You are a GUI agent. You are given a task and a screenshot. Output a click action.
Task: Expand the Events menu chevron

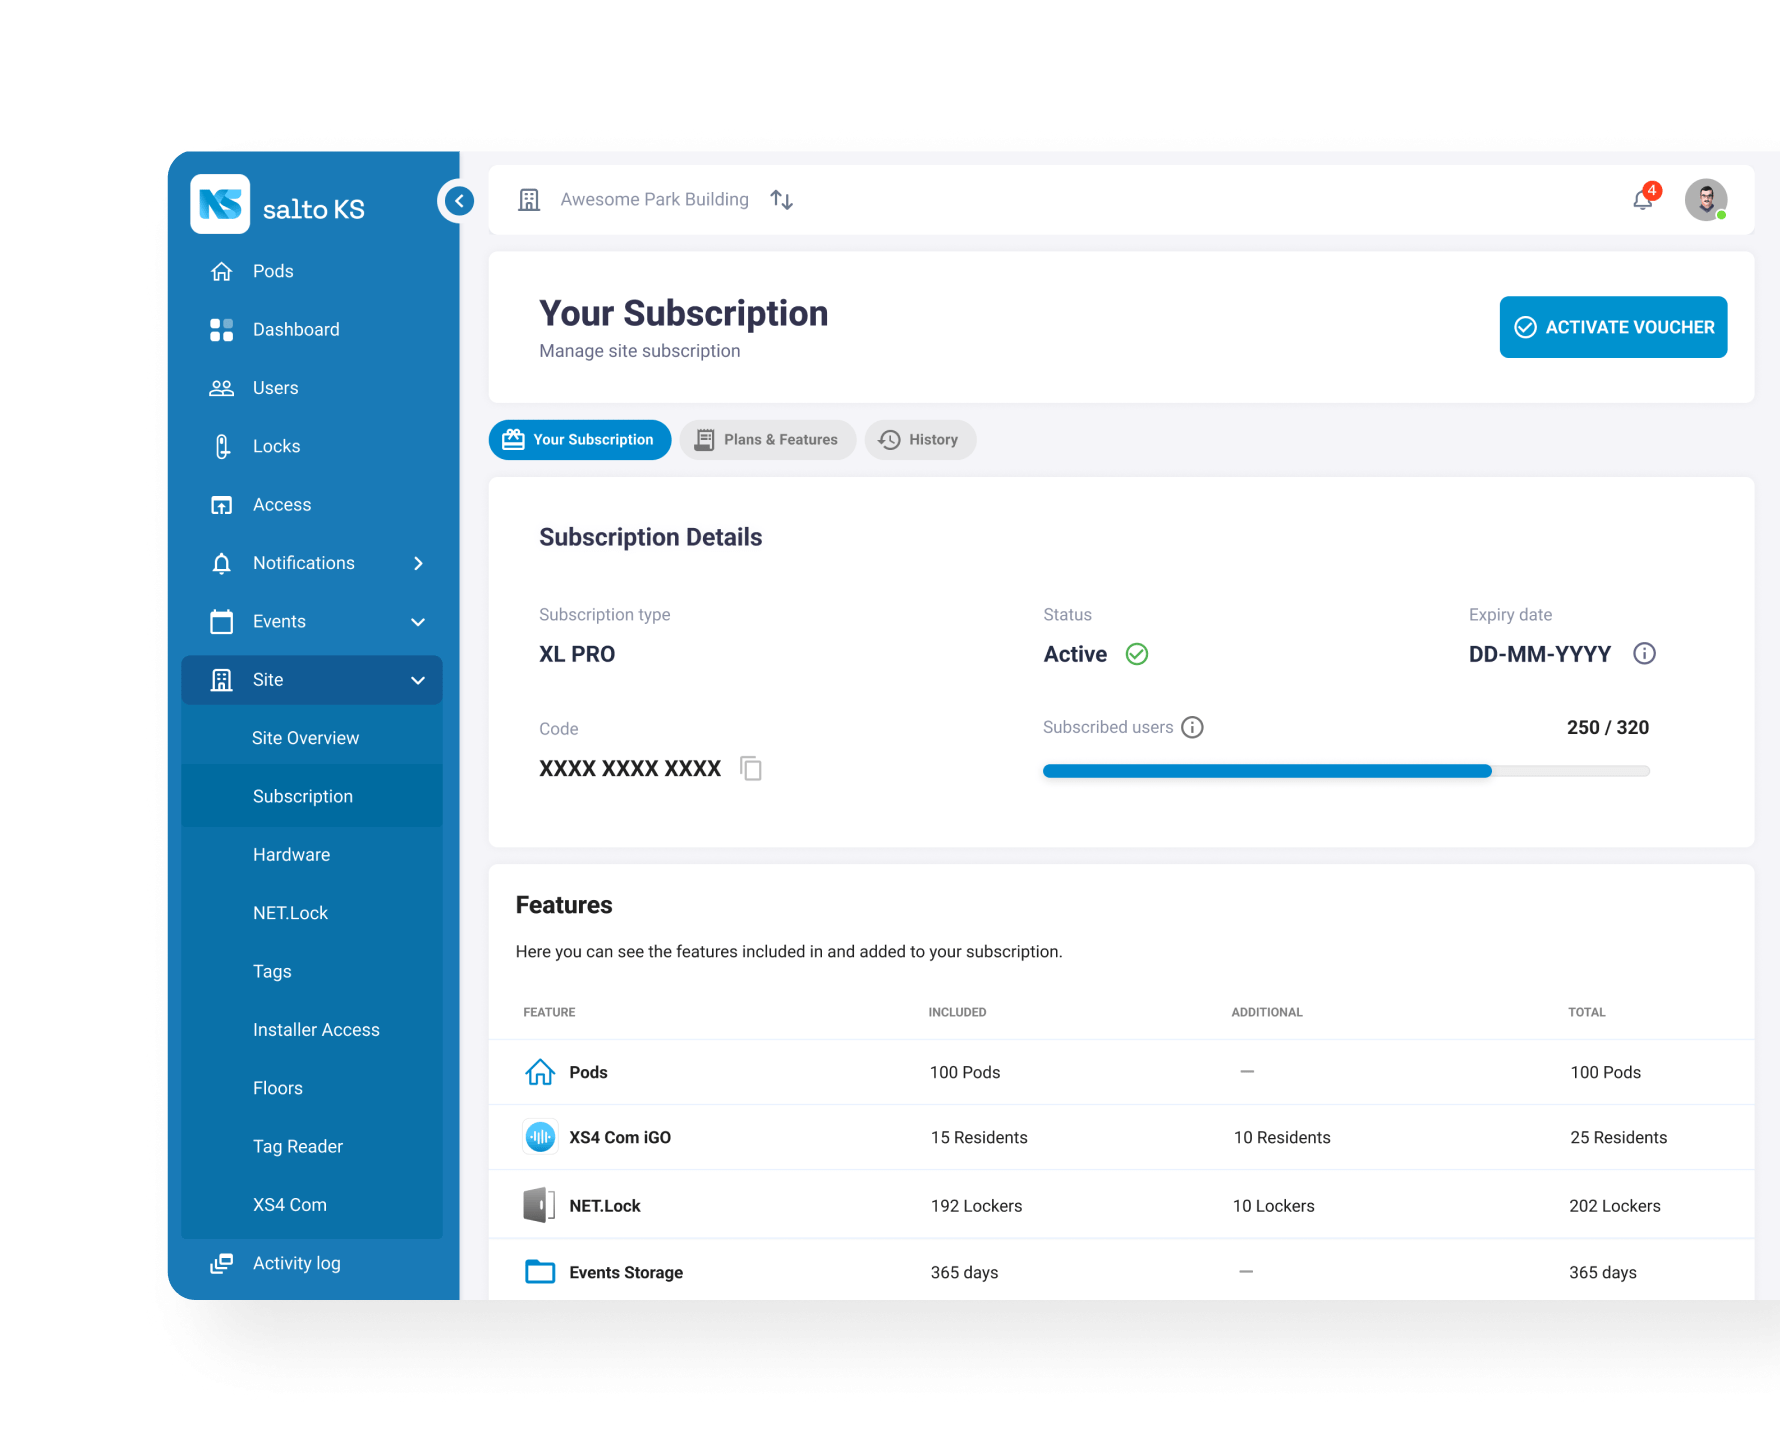(418, 622)
